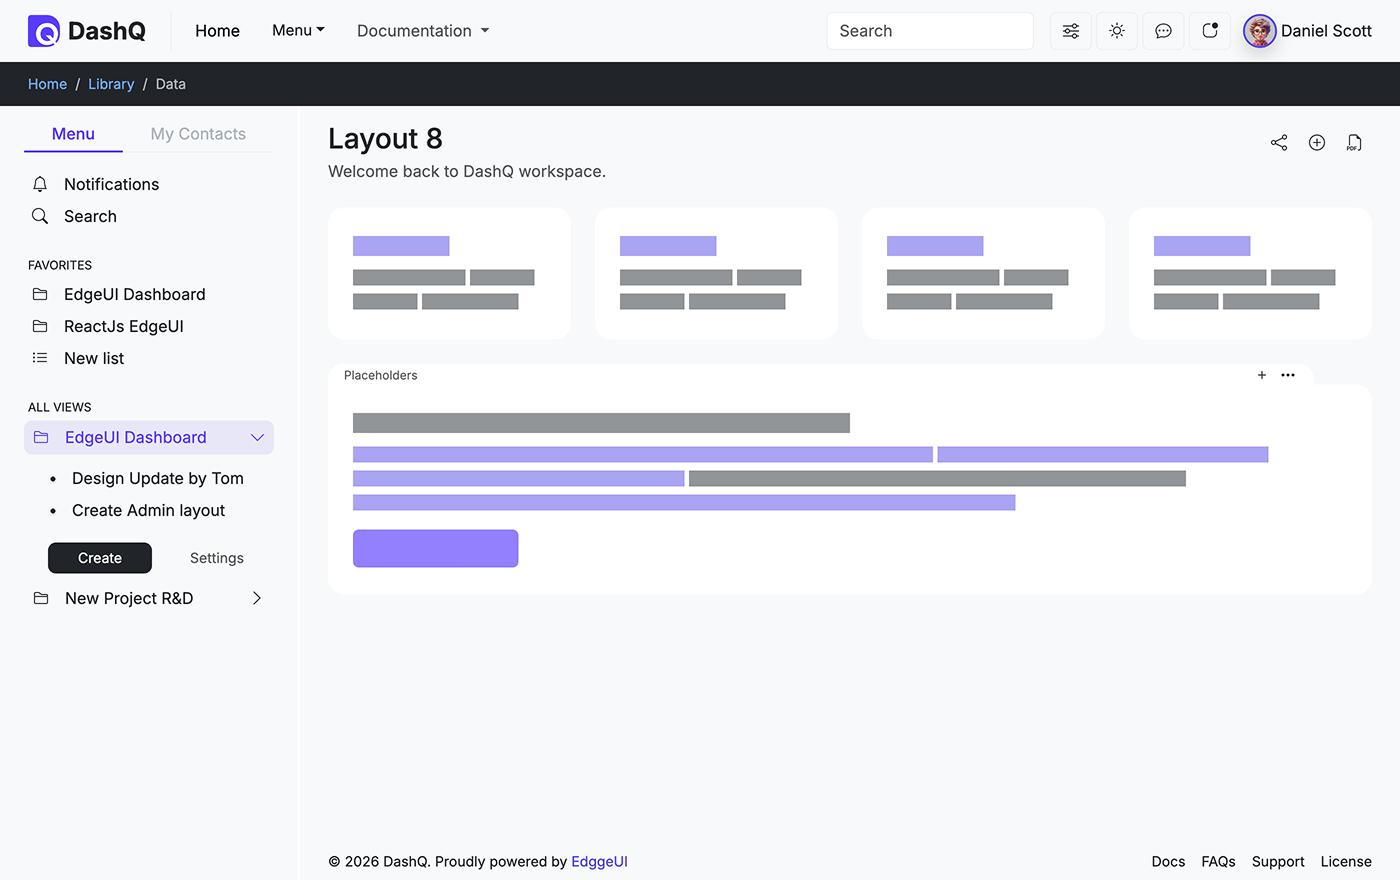Open chat via the speech bubble icon
This screenshot has height=880, width=1400.
click(1163, 31)
